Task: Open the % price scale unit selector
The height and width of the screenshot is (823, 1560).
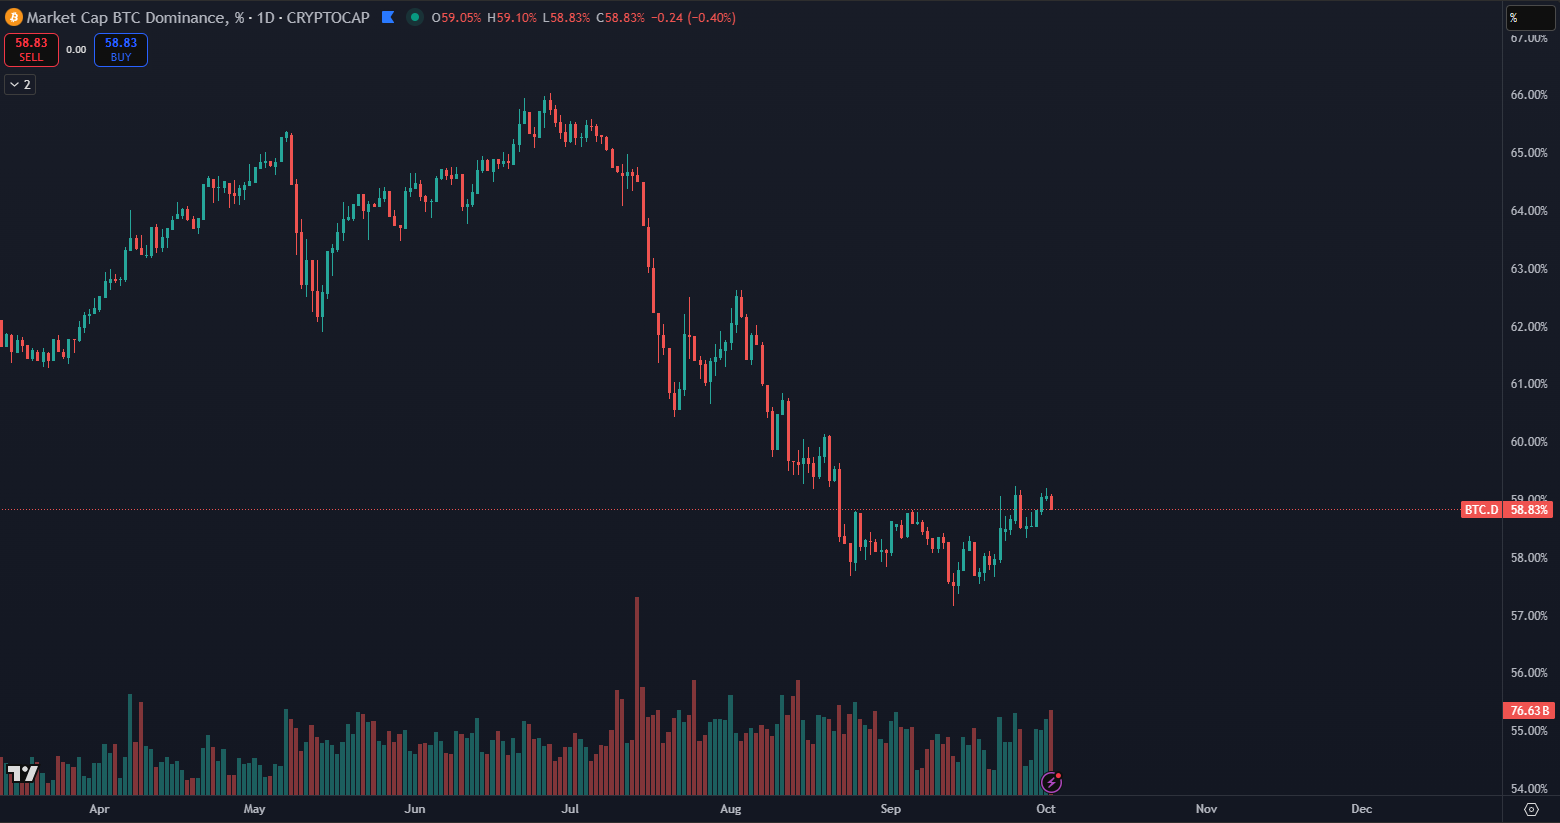Action: [1530, 17]
